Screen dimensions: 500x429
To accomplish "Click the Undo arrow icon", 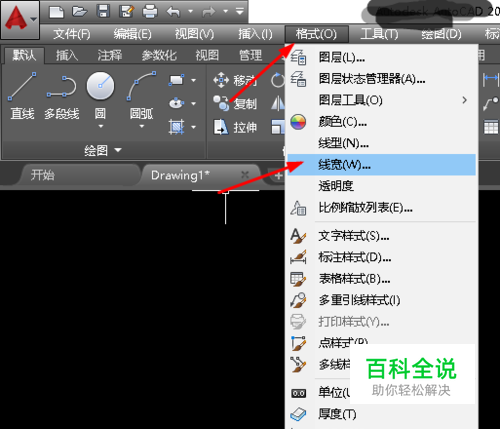I will point(173,12).
